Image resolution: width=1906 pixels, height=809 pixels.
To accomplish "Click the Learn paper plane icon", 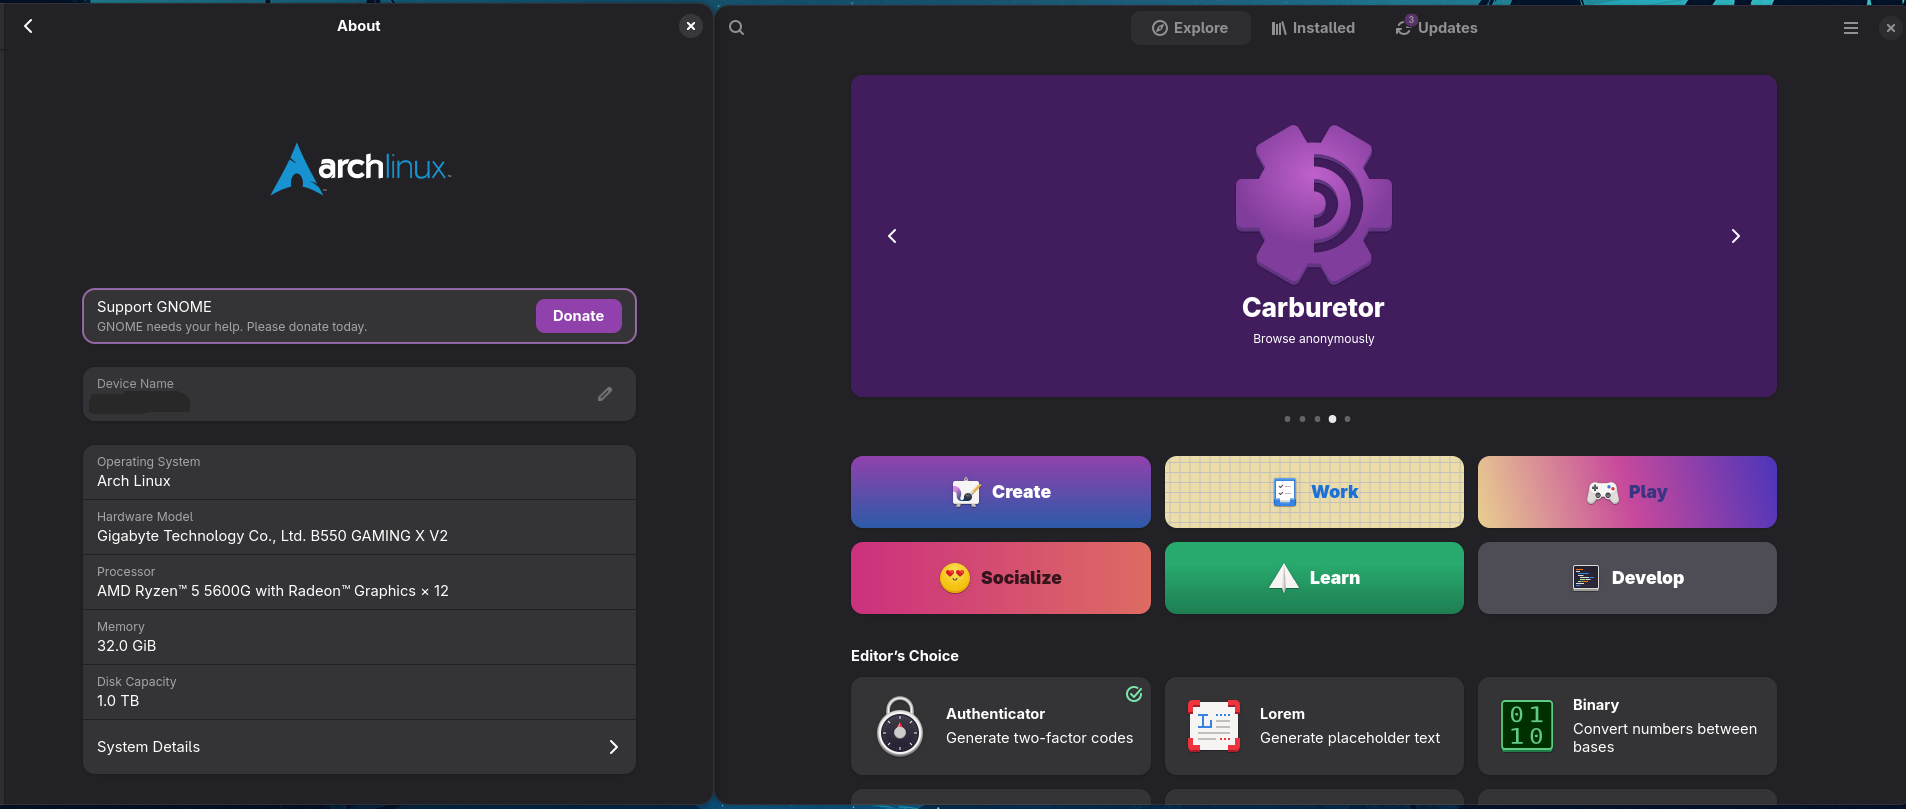I will point(1284,578).
